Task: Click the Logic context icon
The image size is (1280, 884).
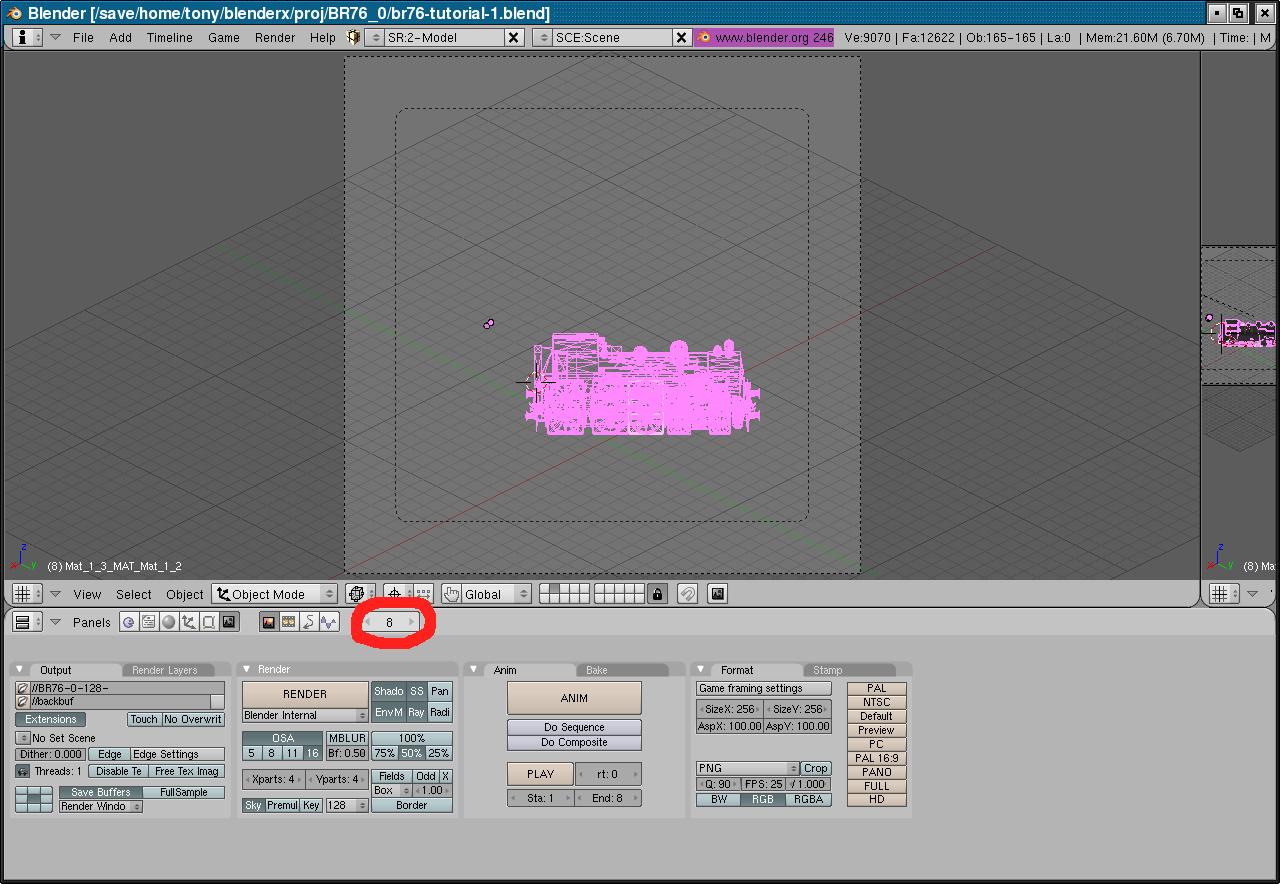Action: click(x=128, y=622)
